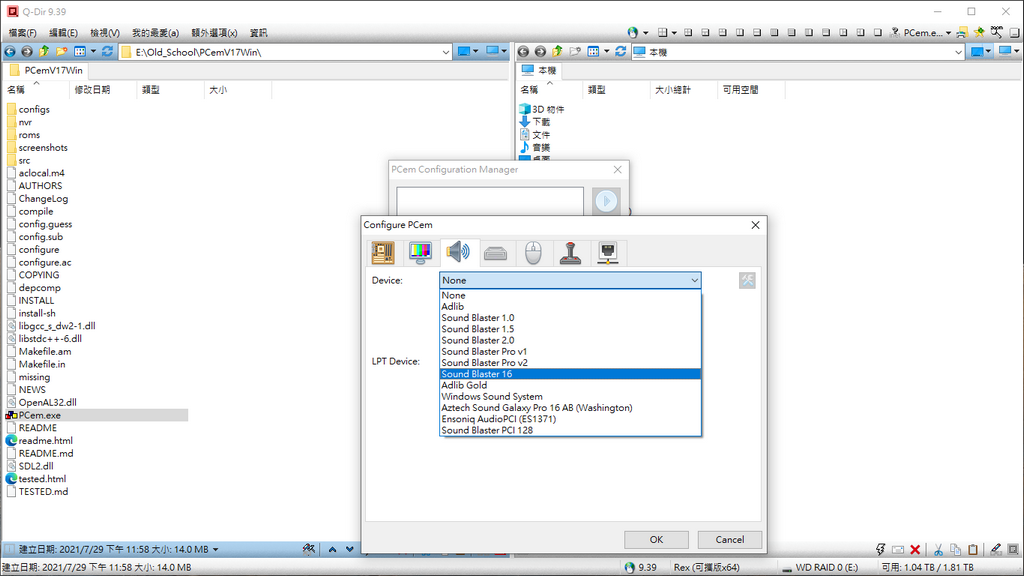Click the printer icon in top-right toolbar

[962, 32]
